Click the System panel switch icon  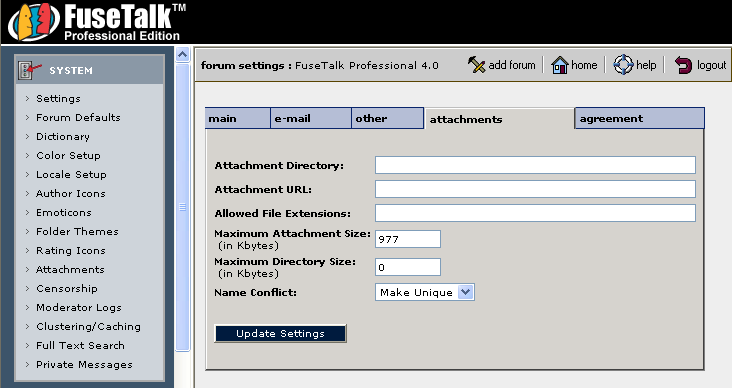click(x=30, y=70)
